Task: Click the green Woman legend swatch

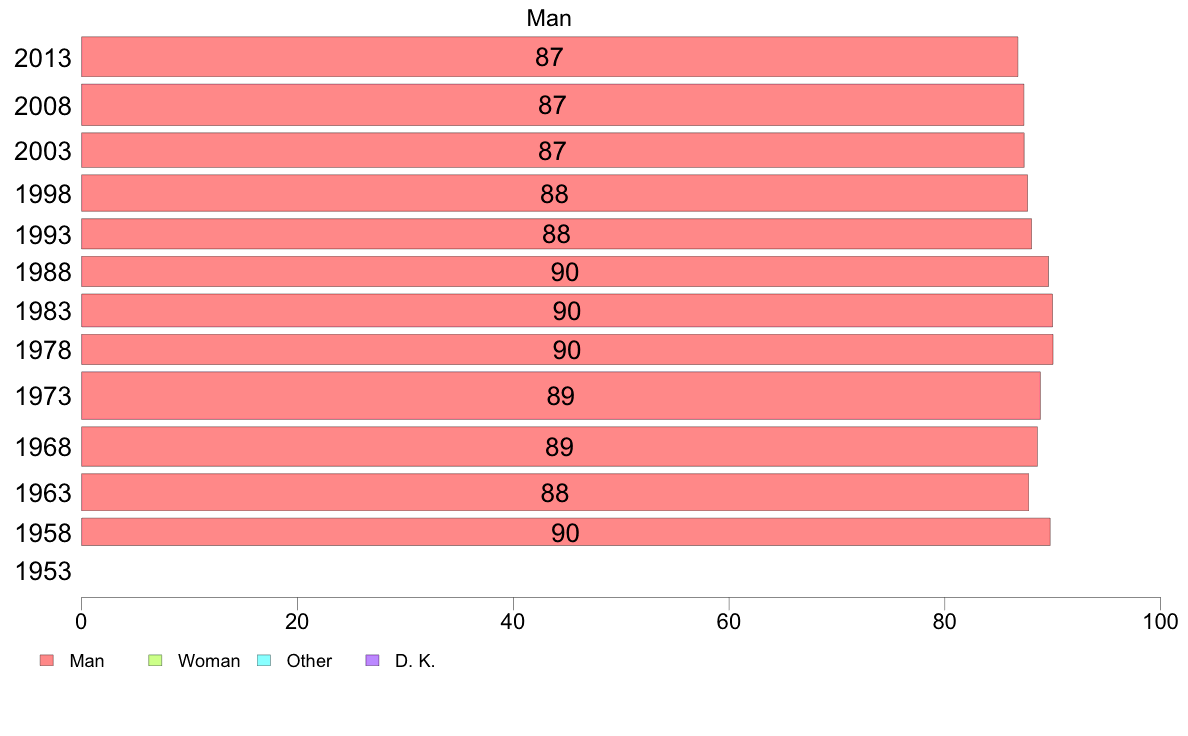Action: tap(155, 660)
